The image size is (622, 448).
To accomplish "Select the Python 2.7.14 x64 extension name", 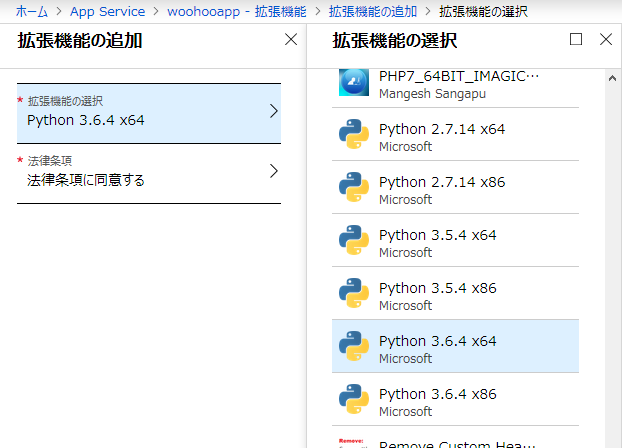I will (442, 129).
